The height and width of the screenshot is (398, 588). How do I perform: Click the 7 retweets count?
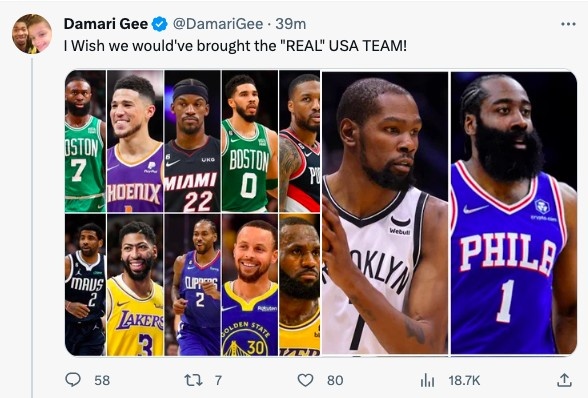218,380
